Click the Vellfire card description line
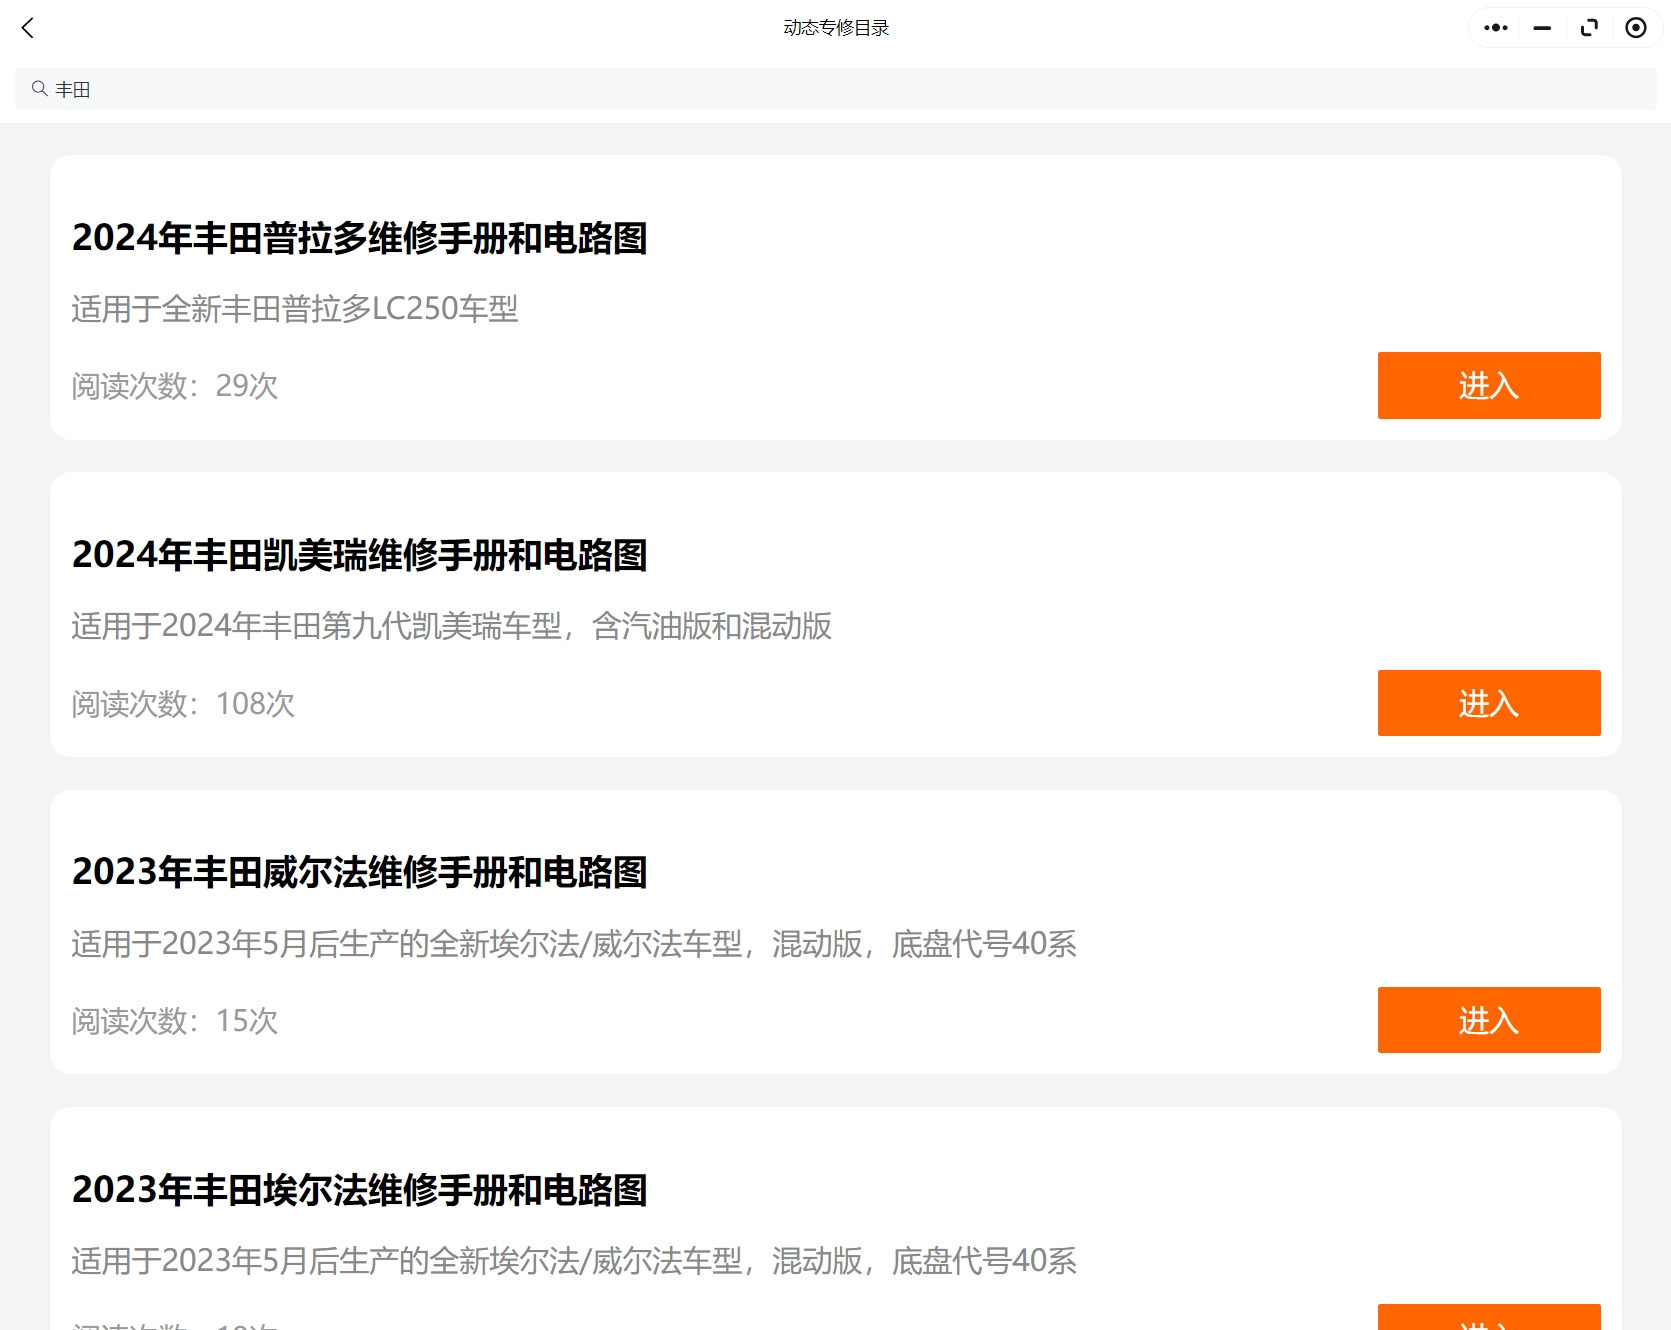Screen dimensions: 1671x1330 point(574,944)
